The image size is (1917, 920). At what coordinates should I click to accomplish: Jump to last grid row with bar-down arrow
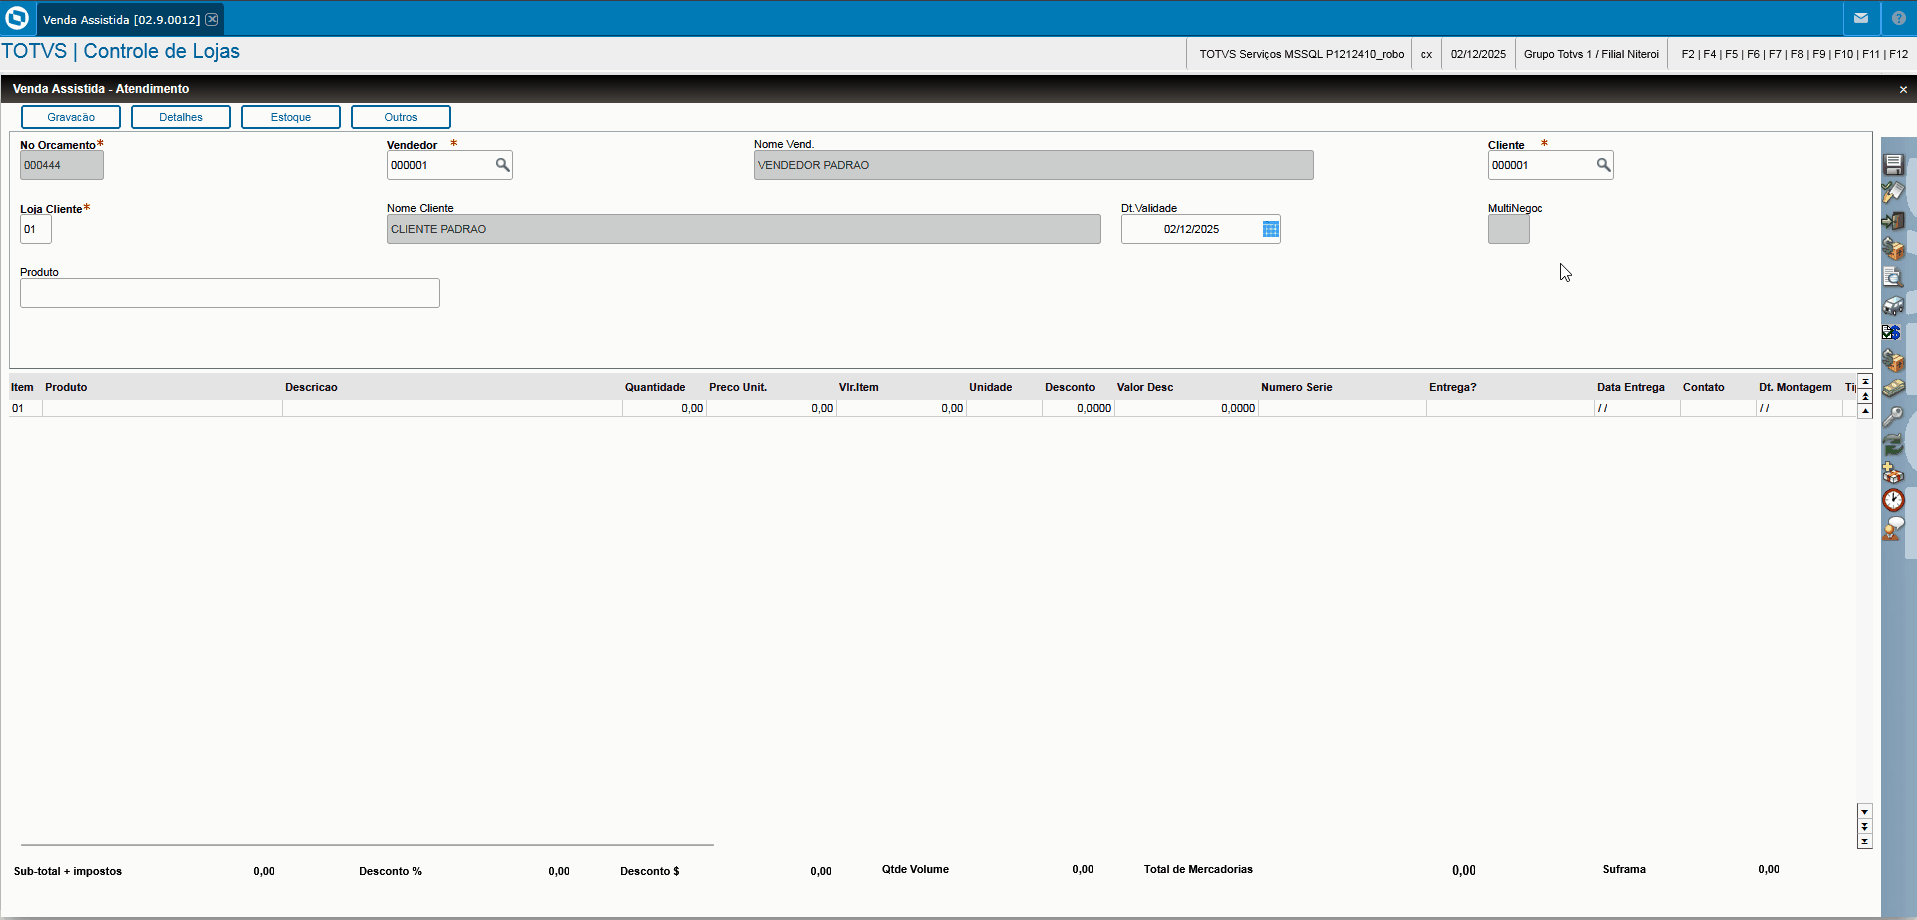click(x=1865, y=842)
